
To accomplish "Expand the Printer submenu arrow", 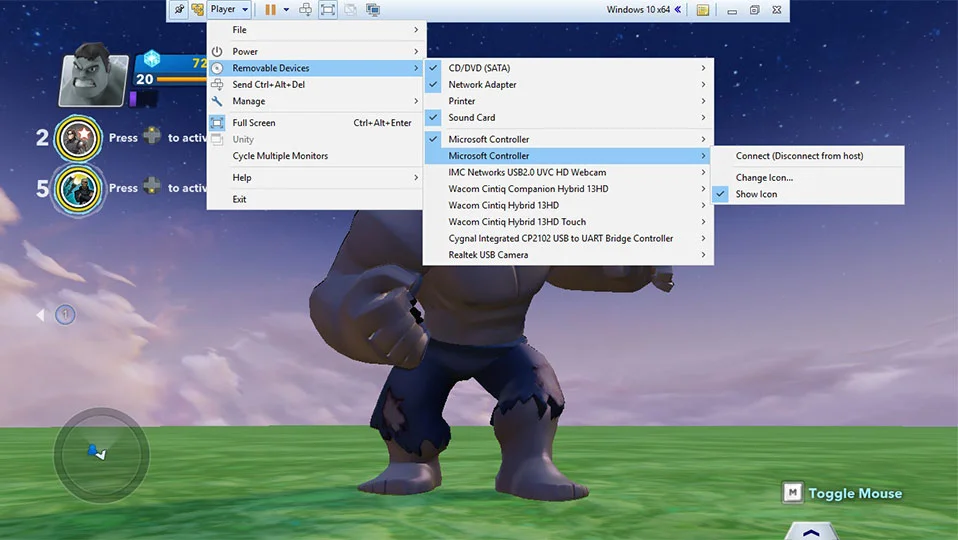I will point(704,101).
